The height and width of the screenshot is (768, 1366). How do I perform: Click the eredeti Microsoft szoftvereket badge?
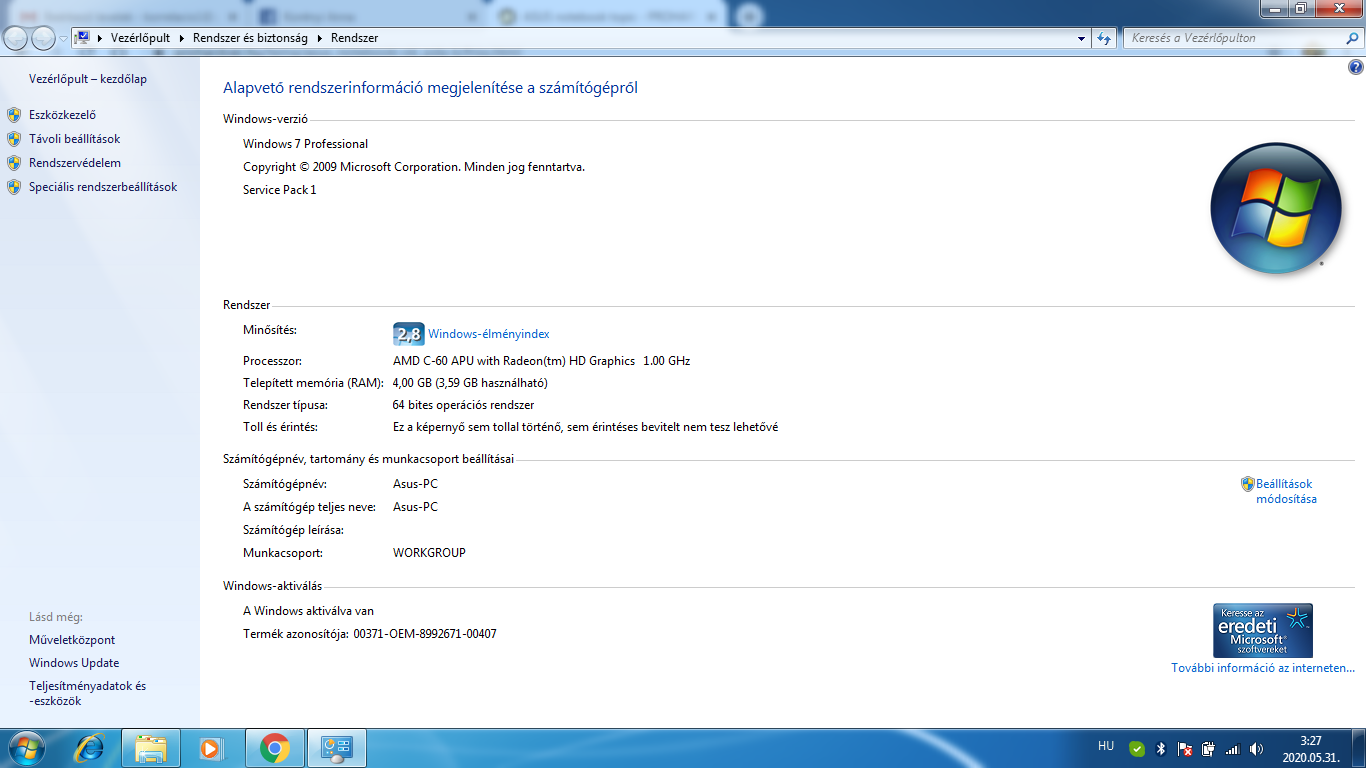1262,630
